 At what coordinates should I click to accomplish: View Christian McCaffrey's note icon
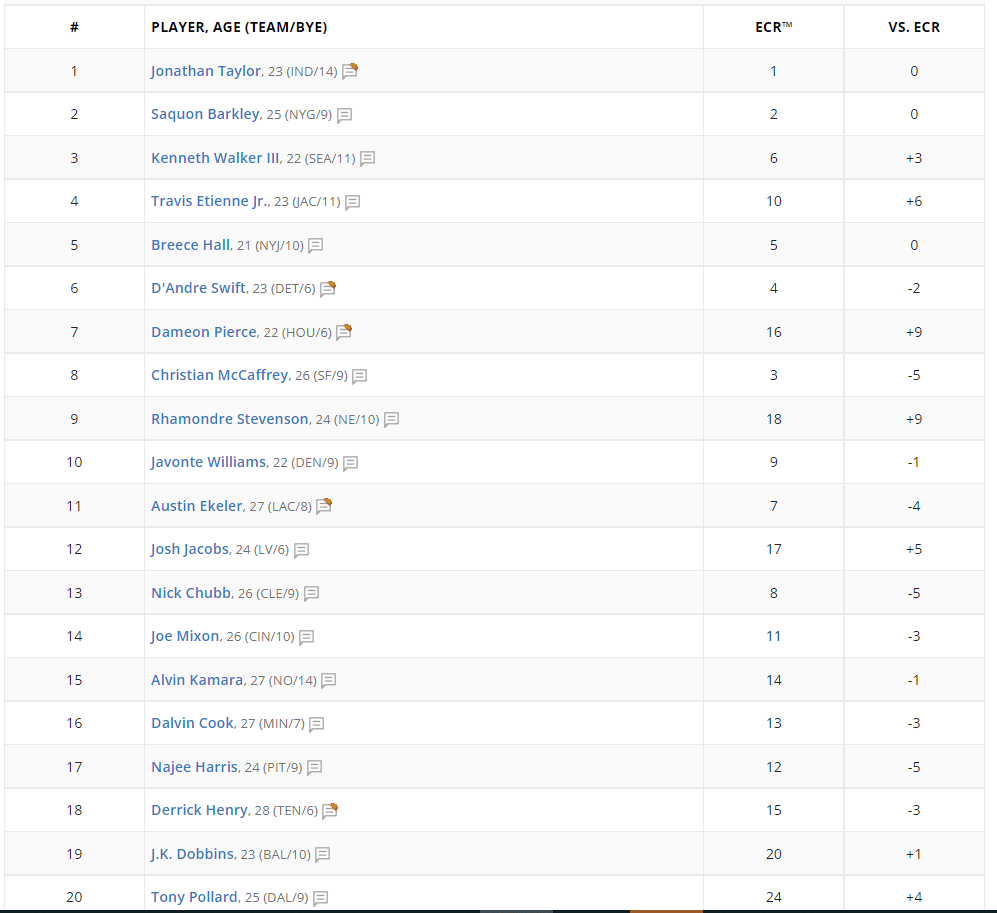pos(360,376)
